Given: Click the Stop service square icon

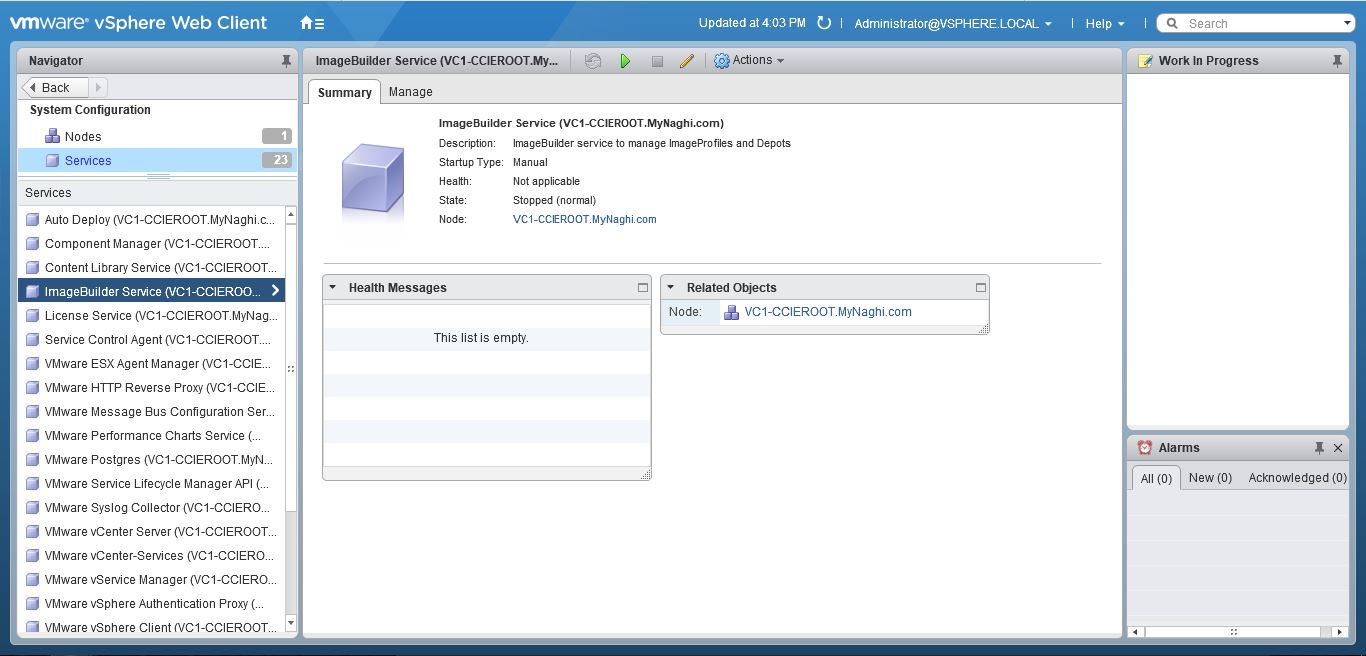Looking at the screenshot, I should coord(657,61).
